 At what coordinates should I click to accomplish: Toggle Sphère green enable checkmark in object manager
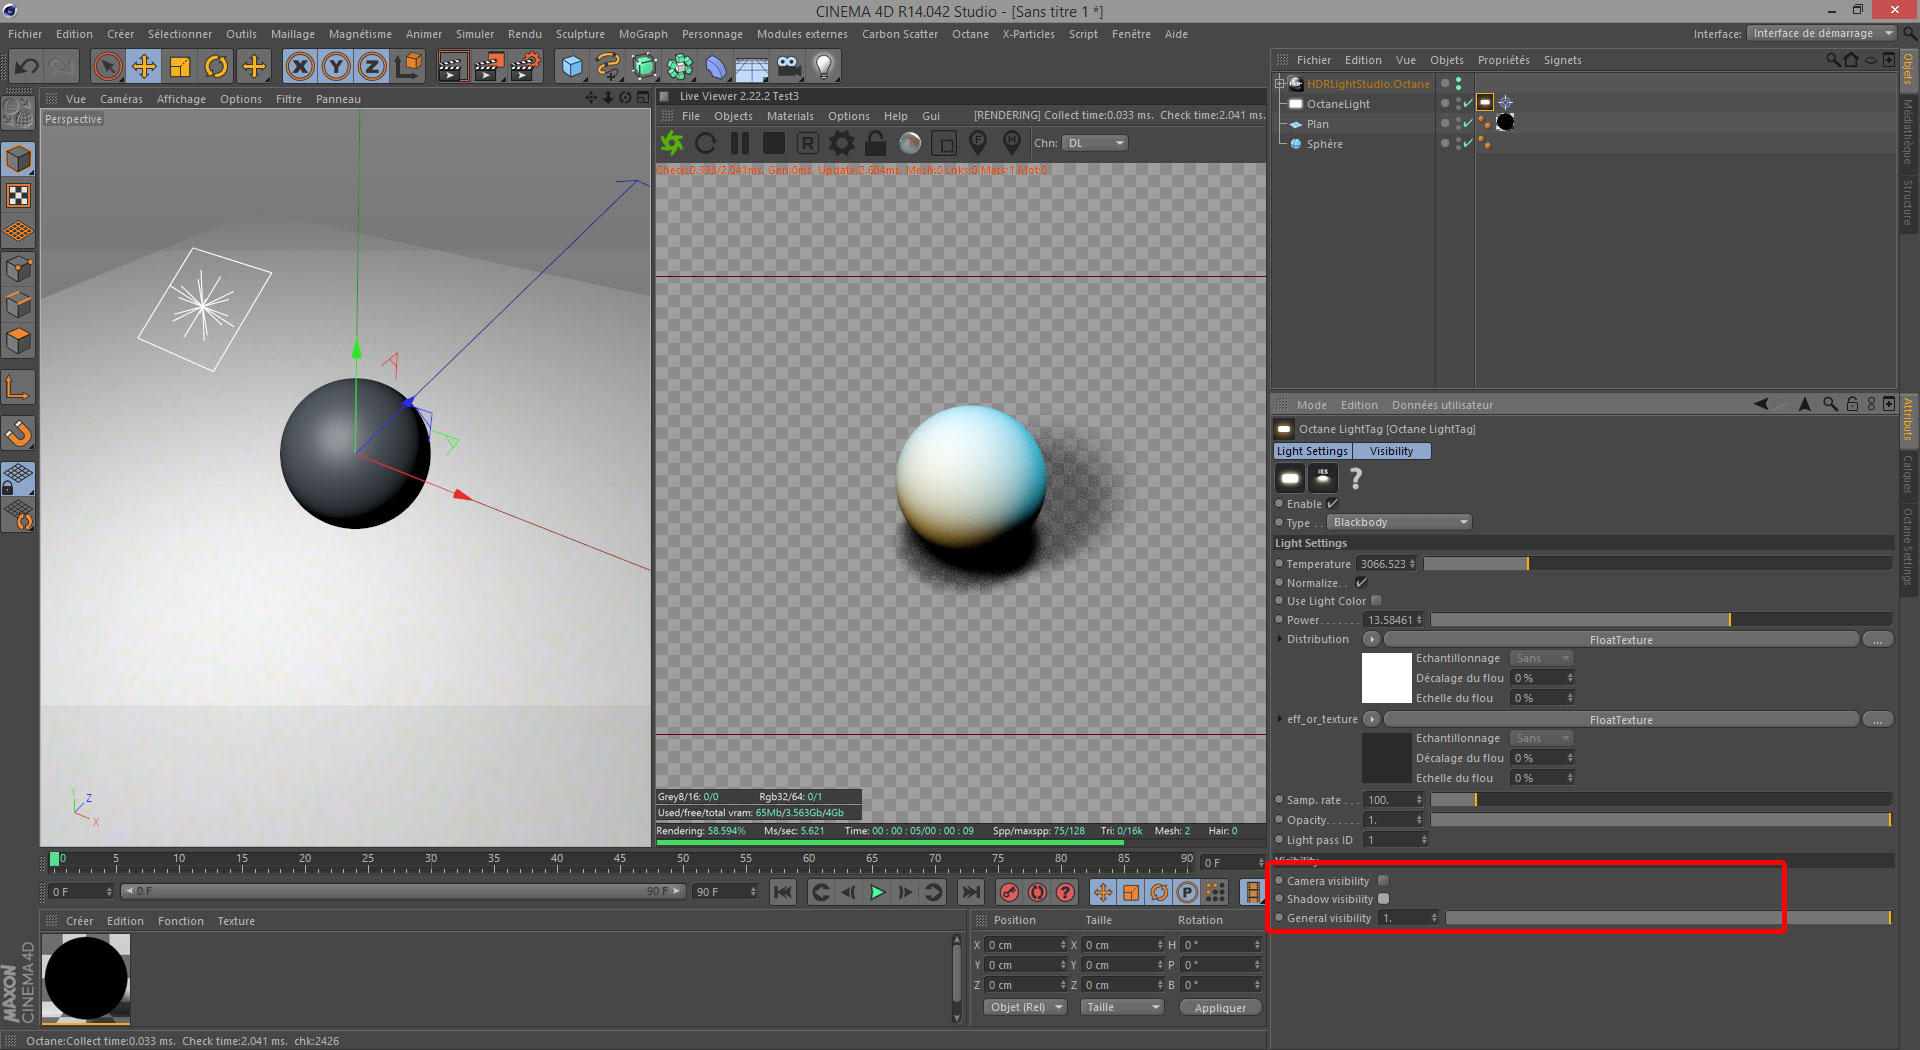tap(1467, 144)
